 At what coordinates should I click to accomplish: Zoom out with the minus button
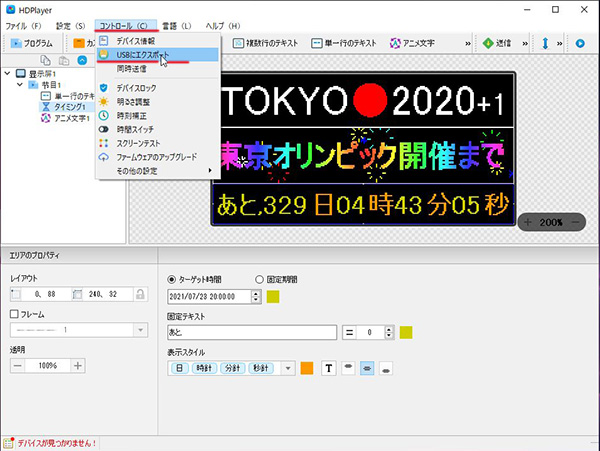575,222
